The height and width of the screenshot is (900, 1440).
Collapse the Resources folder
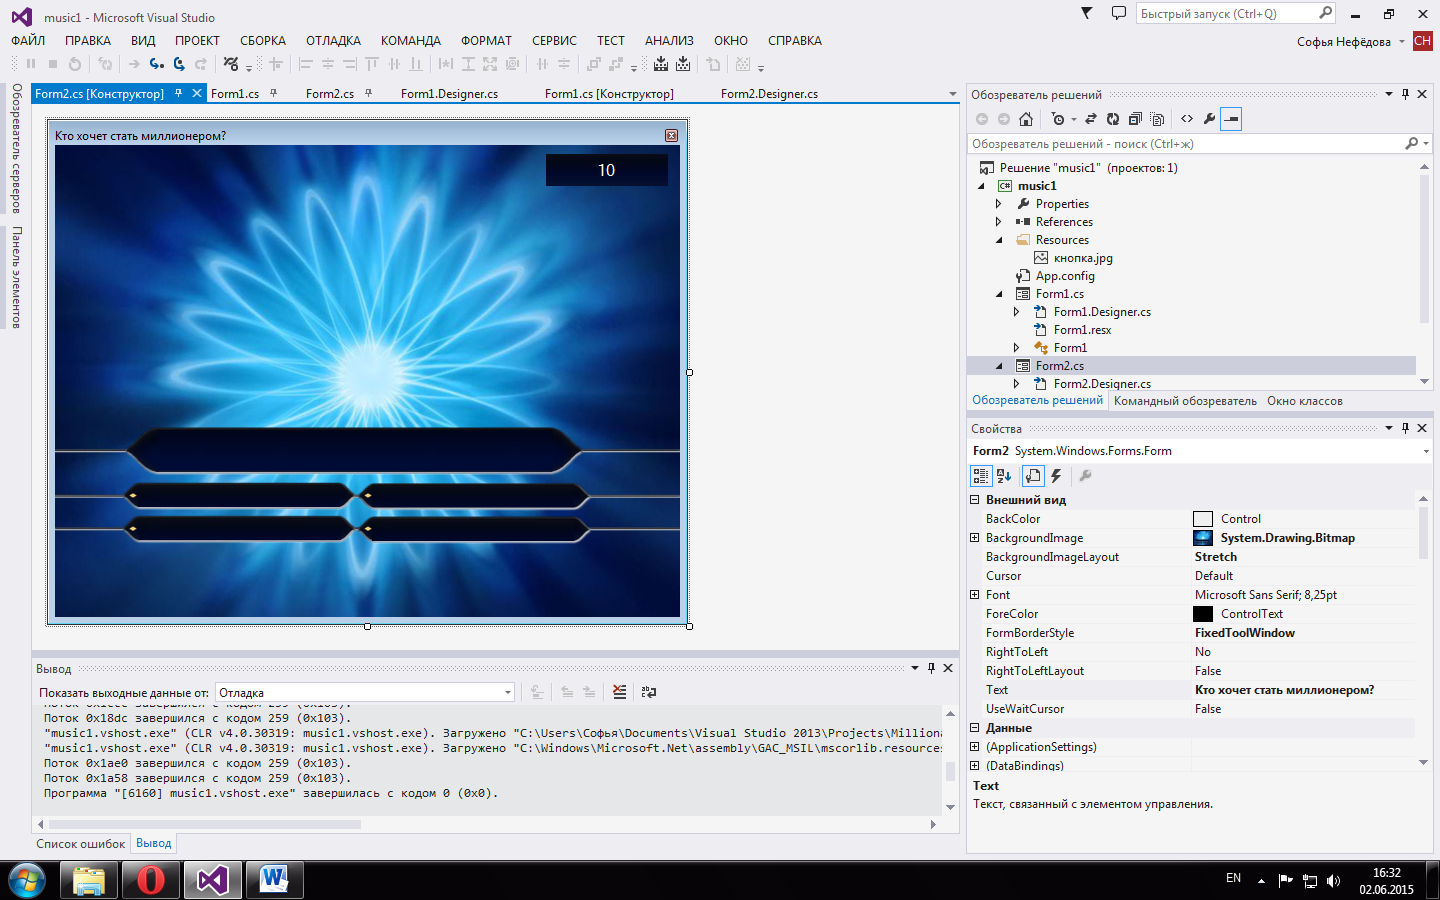(998, 240)
